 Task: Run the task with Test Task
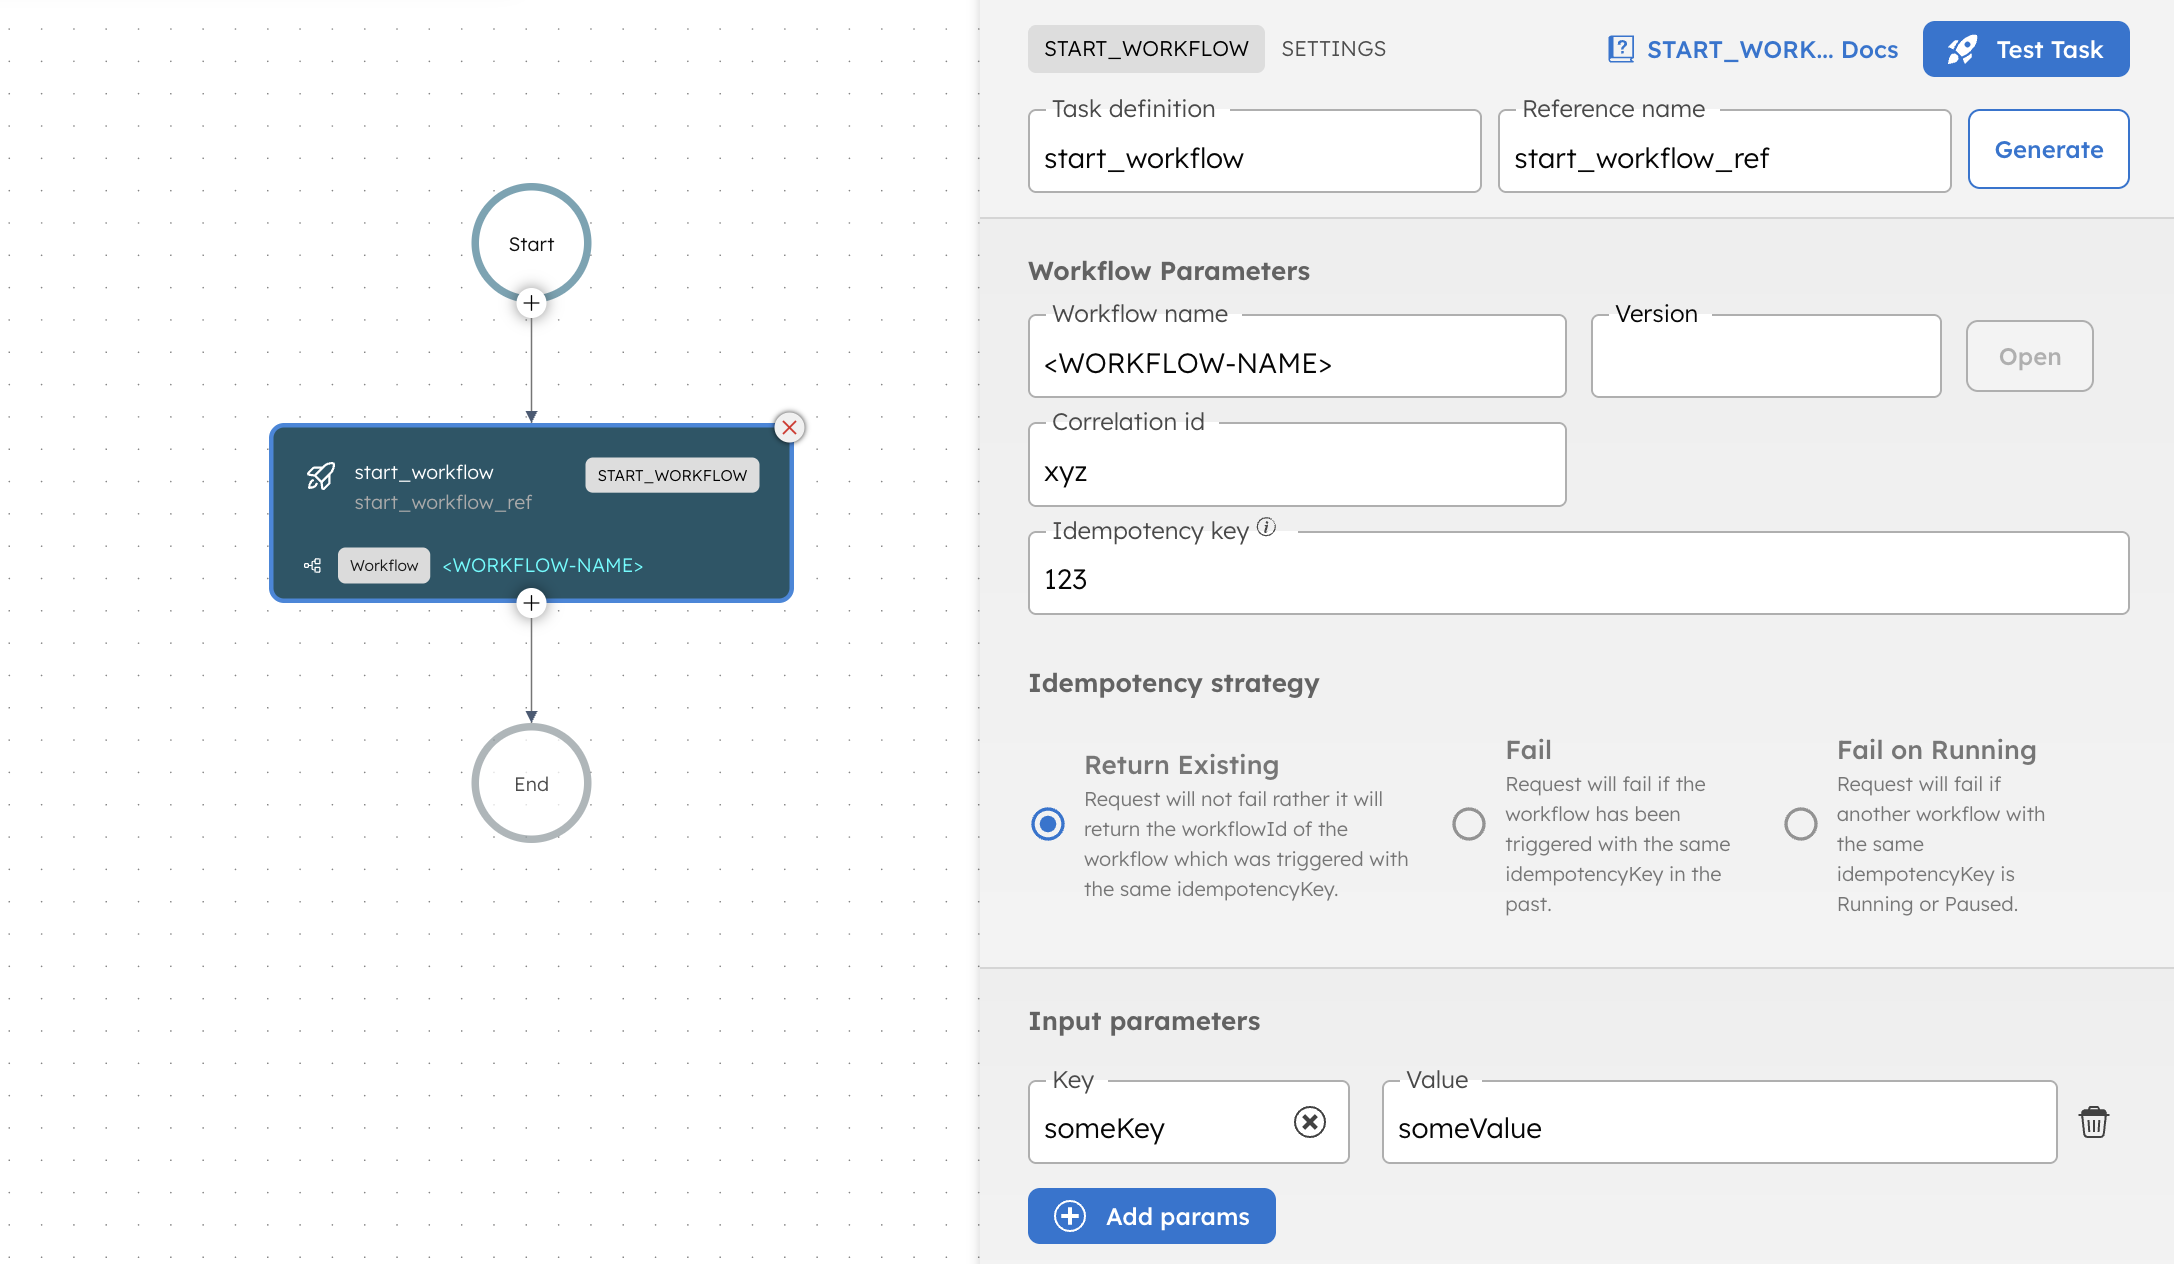2025,48
